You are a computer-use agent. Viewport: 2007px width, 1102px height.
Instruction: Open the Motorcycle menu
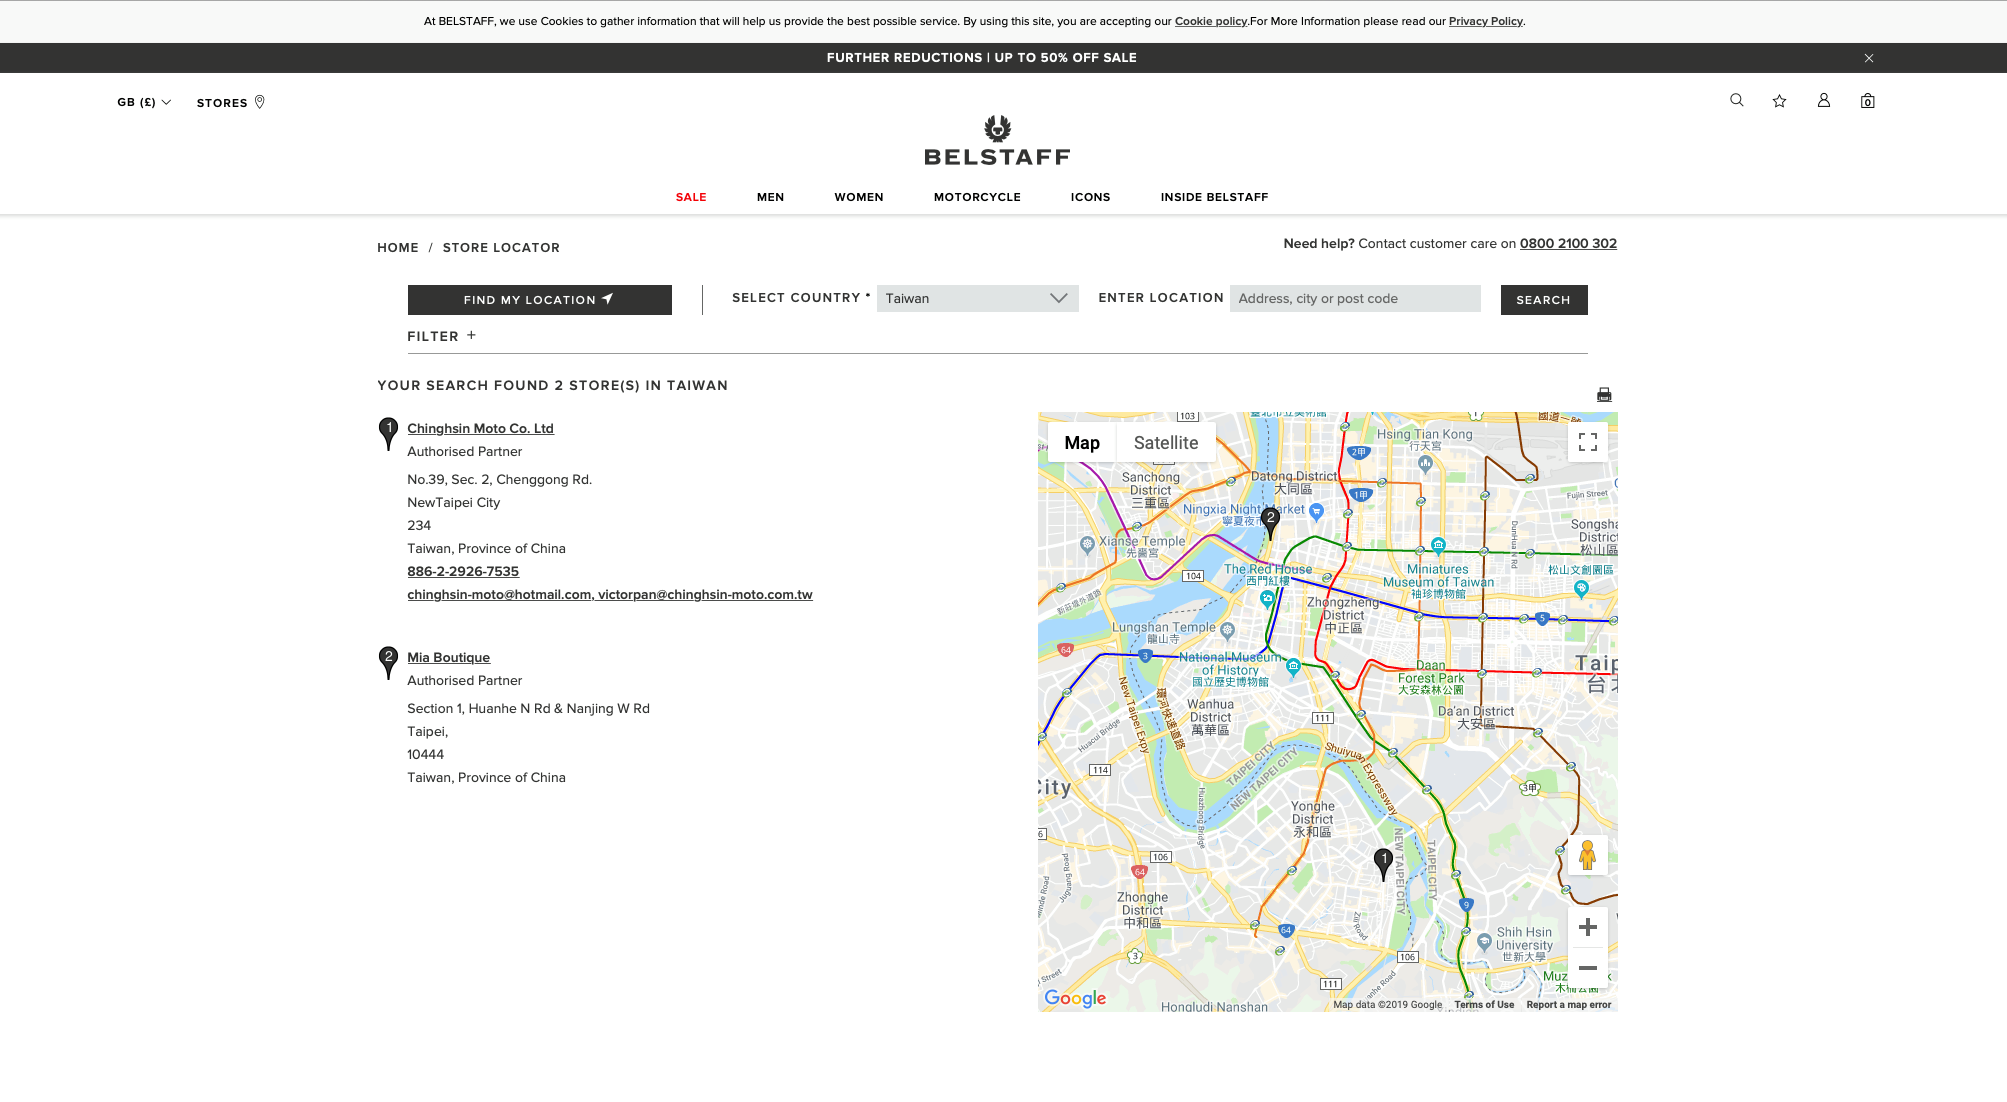point(977,197)
